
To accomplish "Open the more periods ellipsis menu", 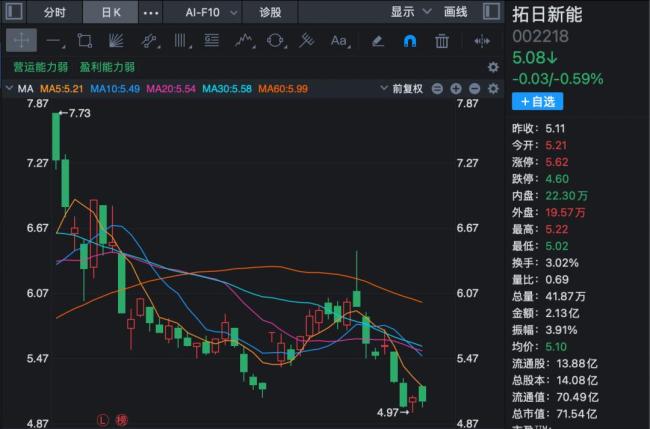I will [x=150, y=12].
